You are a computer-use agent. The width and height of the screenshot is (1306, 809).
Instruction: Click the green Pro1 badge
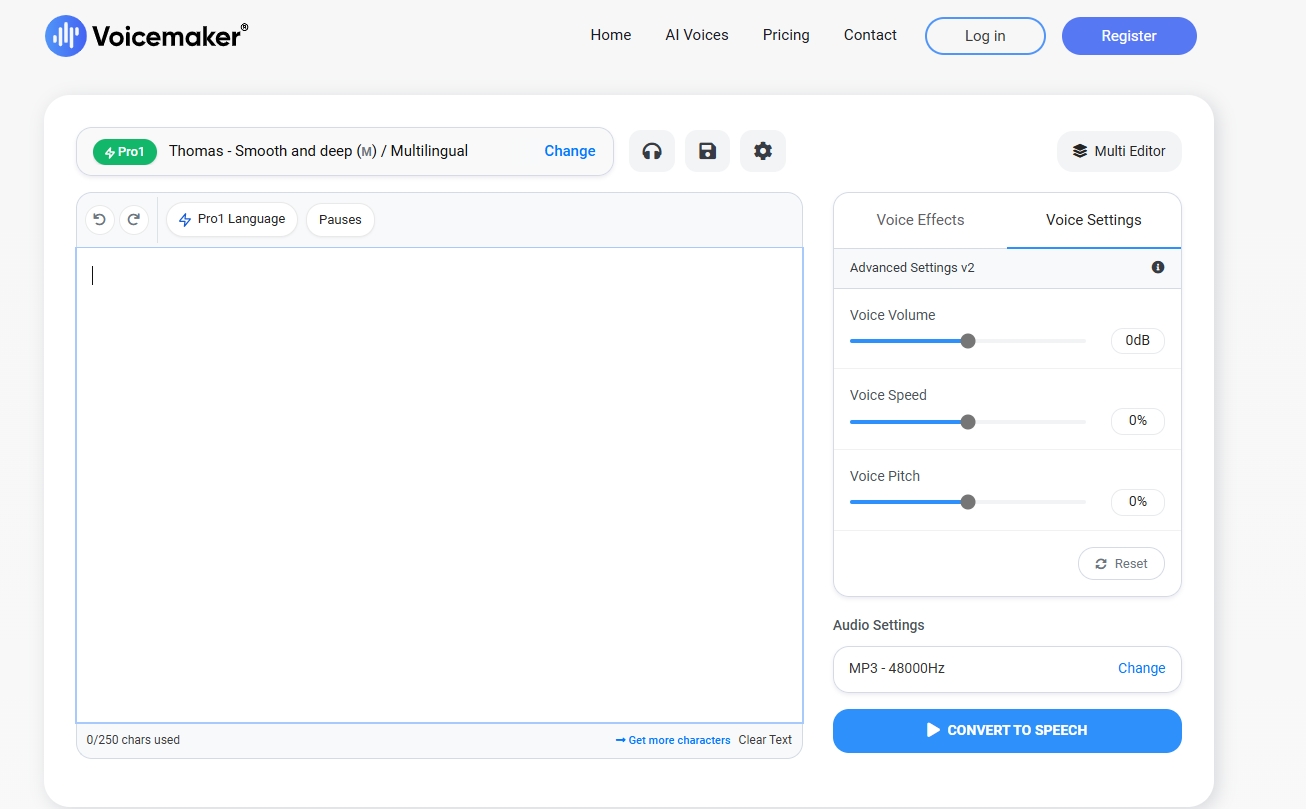point(125,152)
